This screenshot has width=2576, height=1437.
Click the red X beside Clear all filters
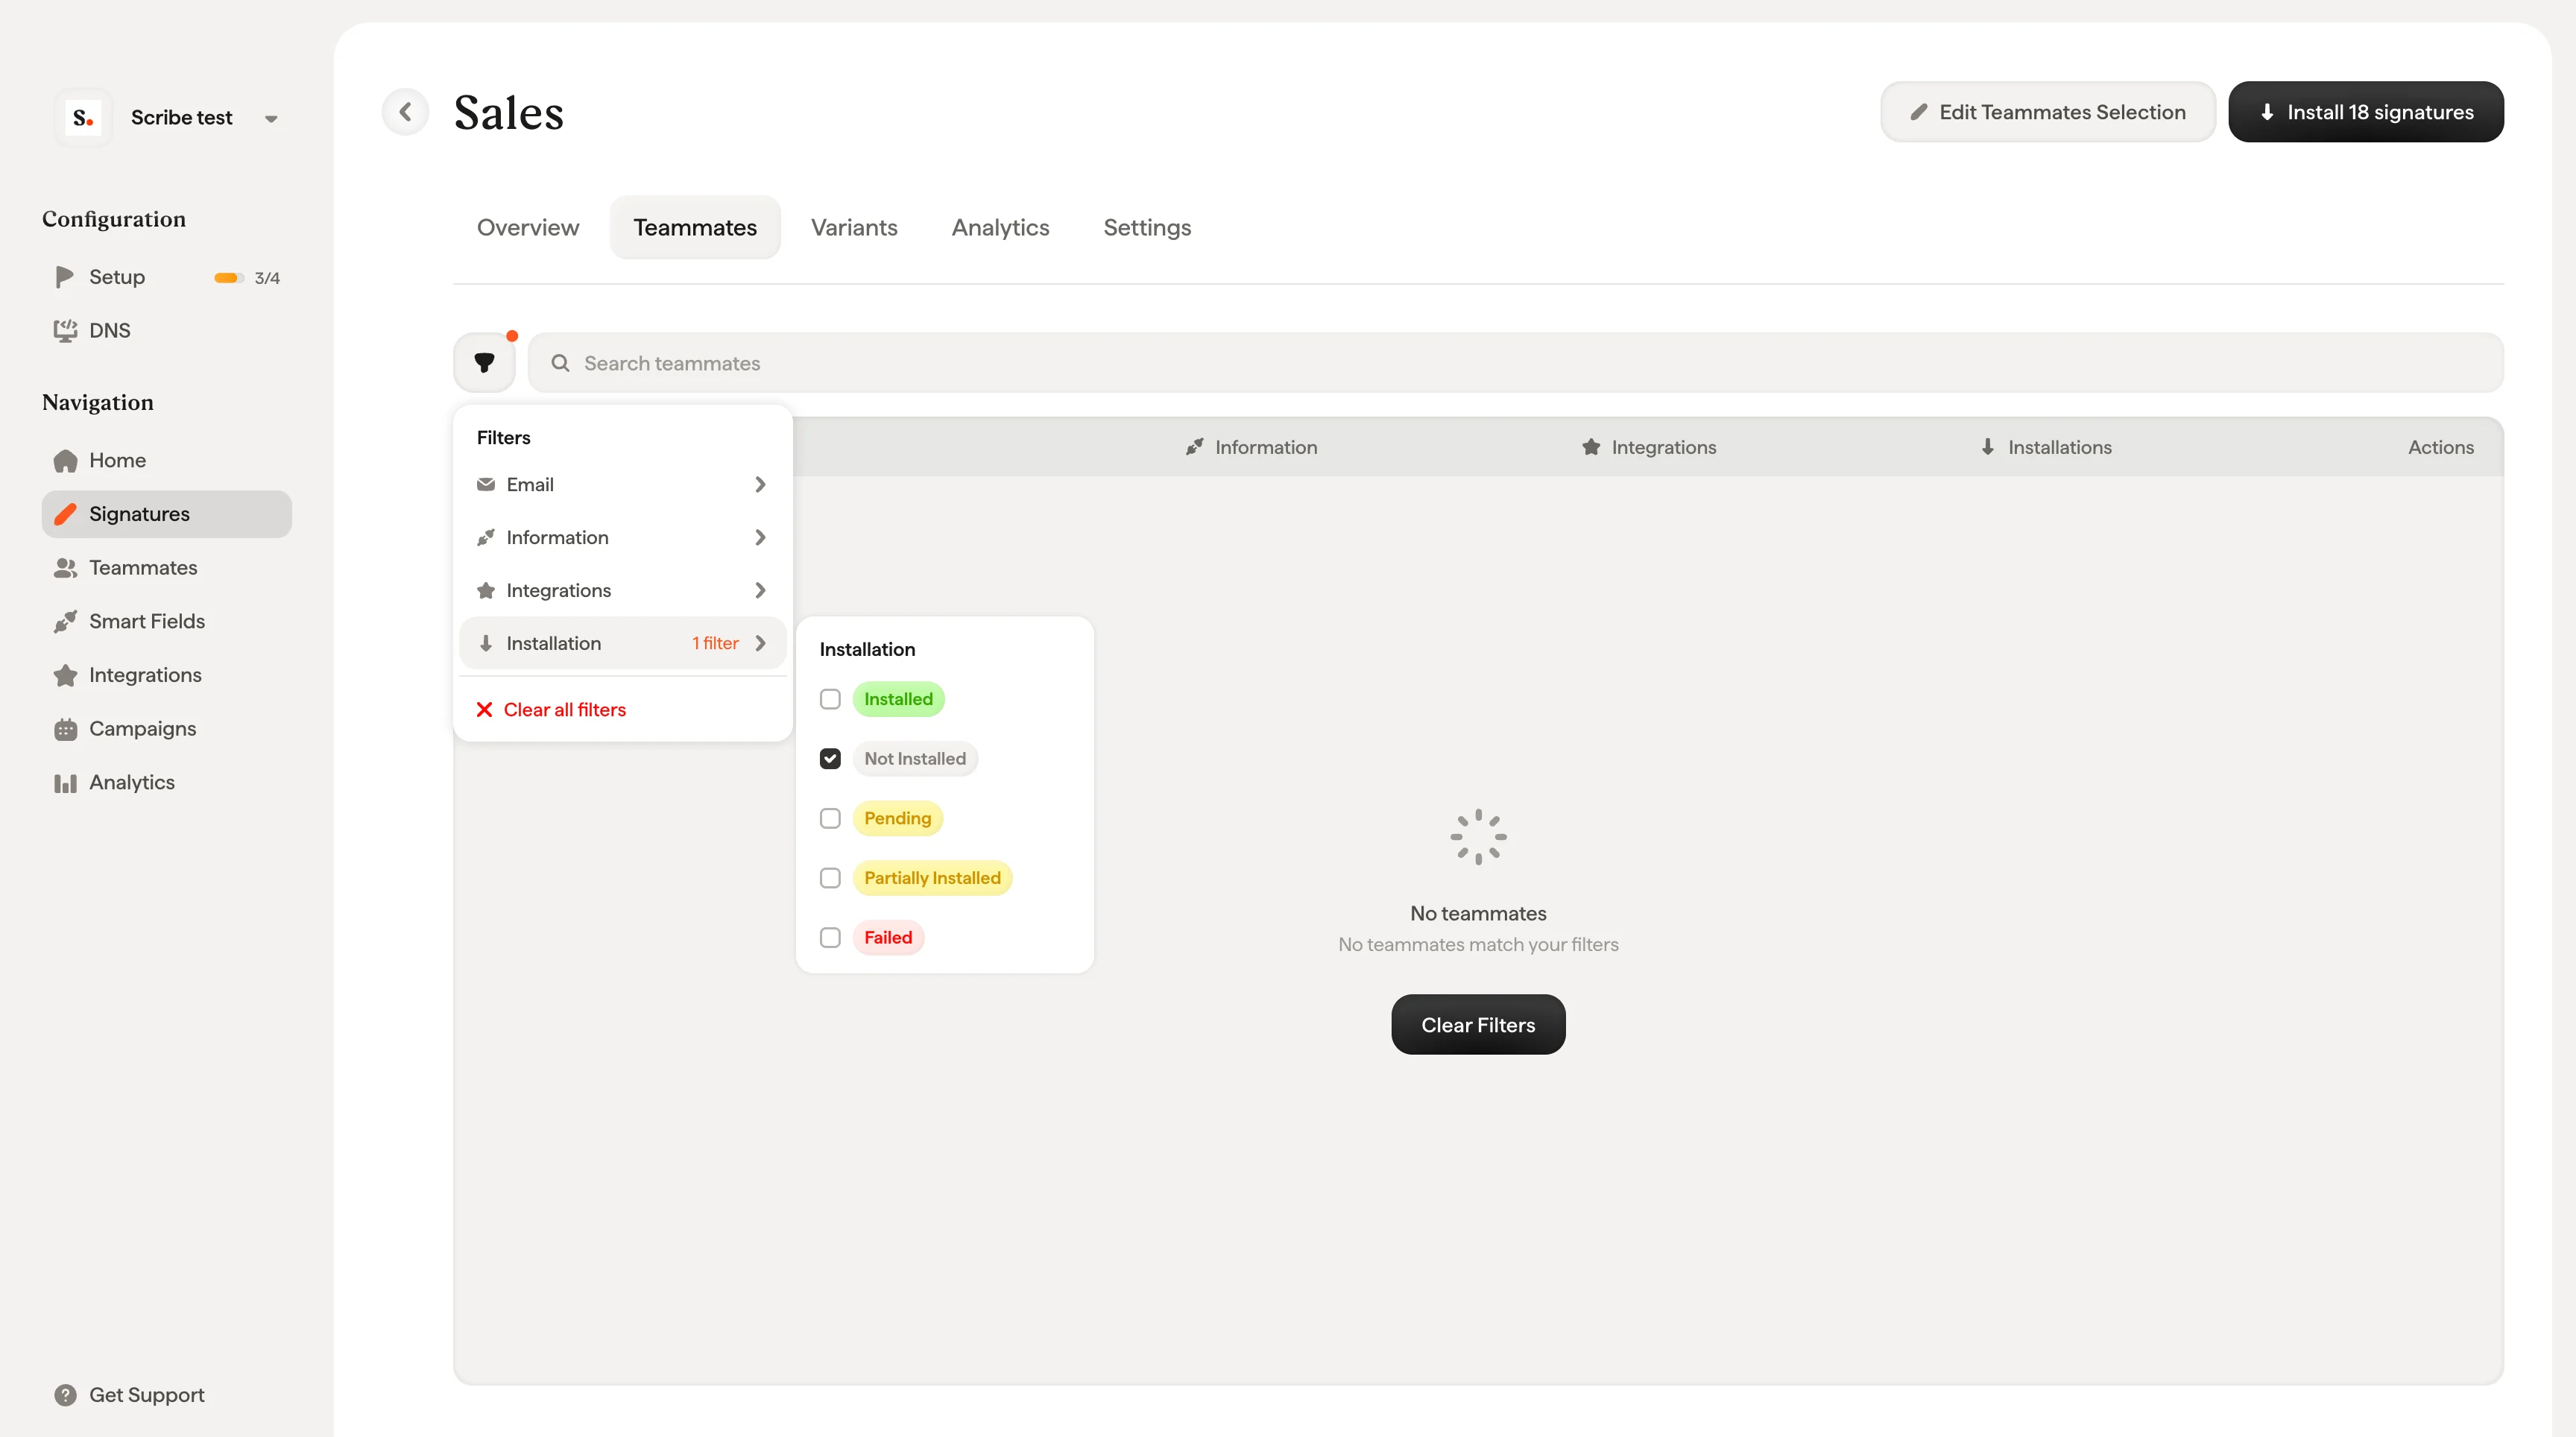pyautogui.click(x=484, y=710)
